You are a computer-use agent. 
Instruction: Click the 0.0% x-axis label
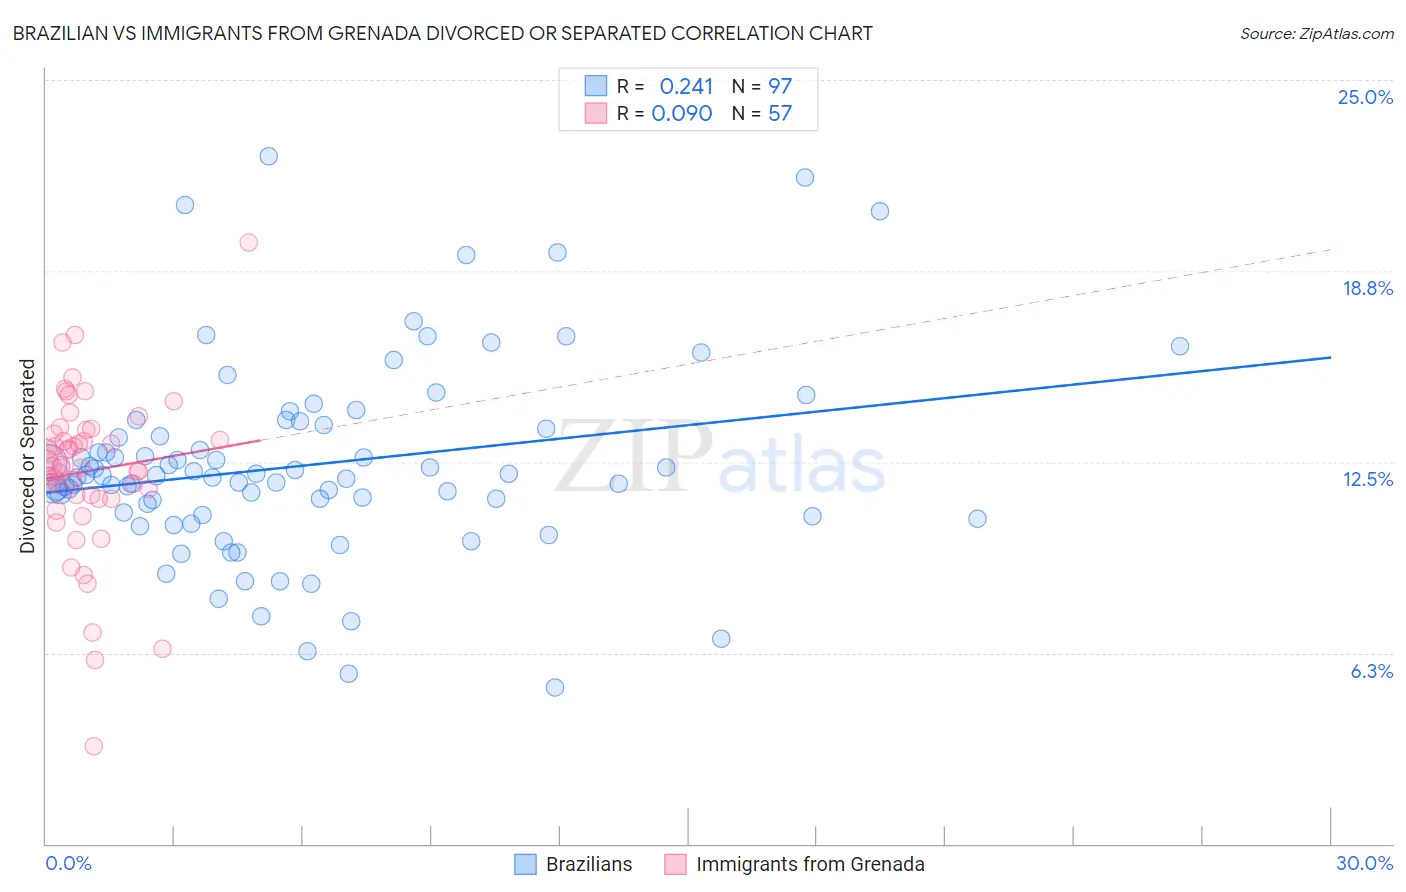click(69, 863)
